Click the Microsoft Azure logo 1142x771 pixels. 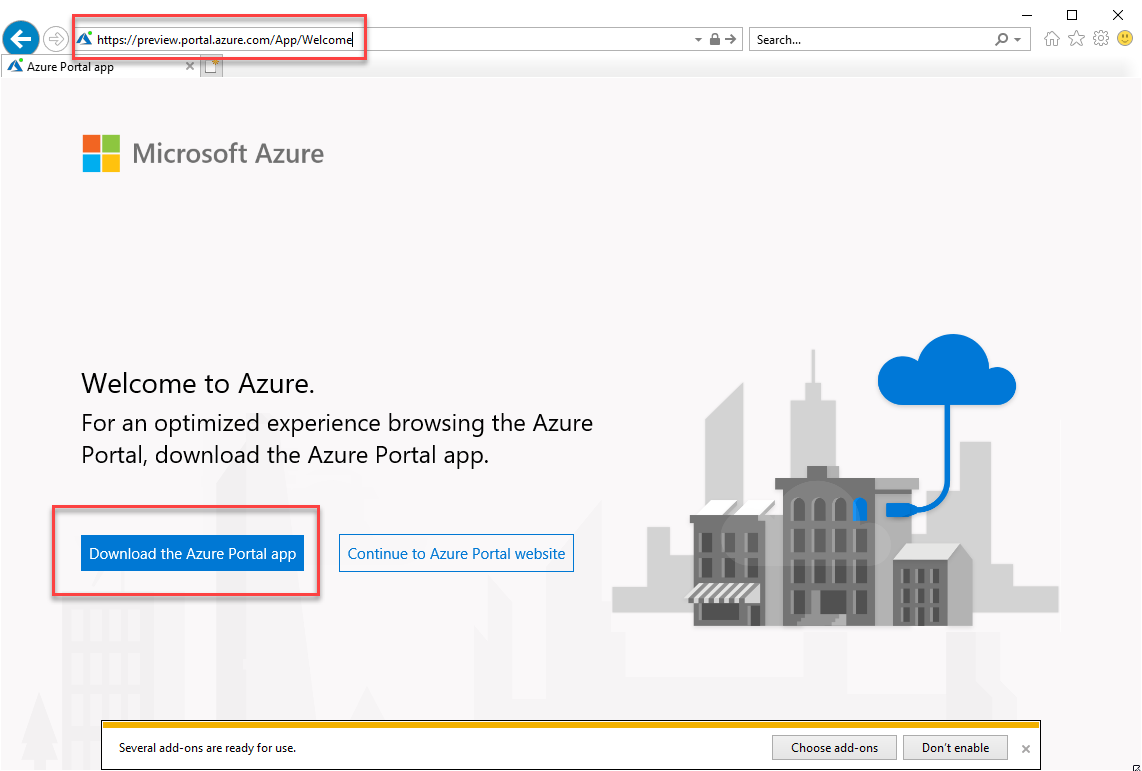[203, 154]
